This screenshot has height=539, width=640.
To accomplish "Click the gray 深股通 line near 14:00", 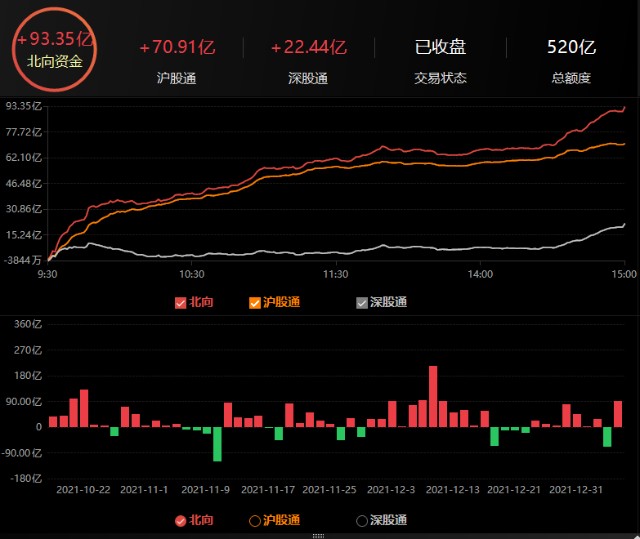I will pos(481,247).
